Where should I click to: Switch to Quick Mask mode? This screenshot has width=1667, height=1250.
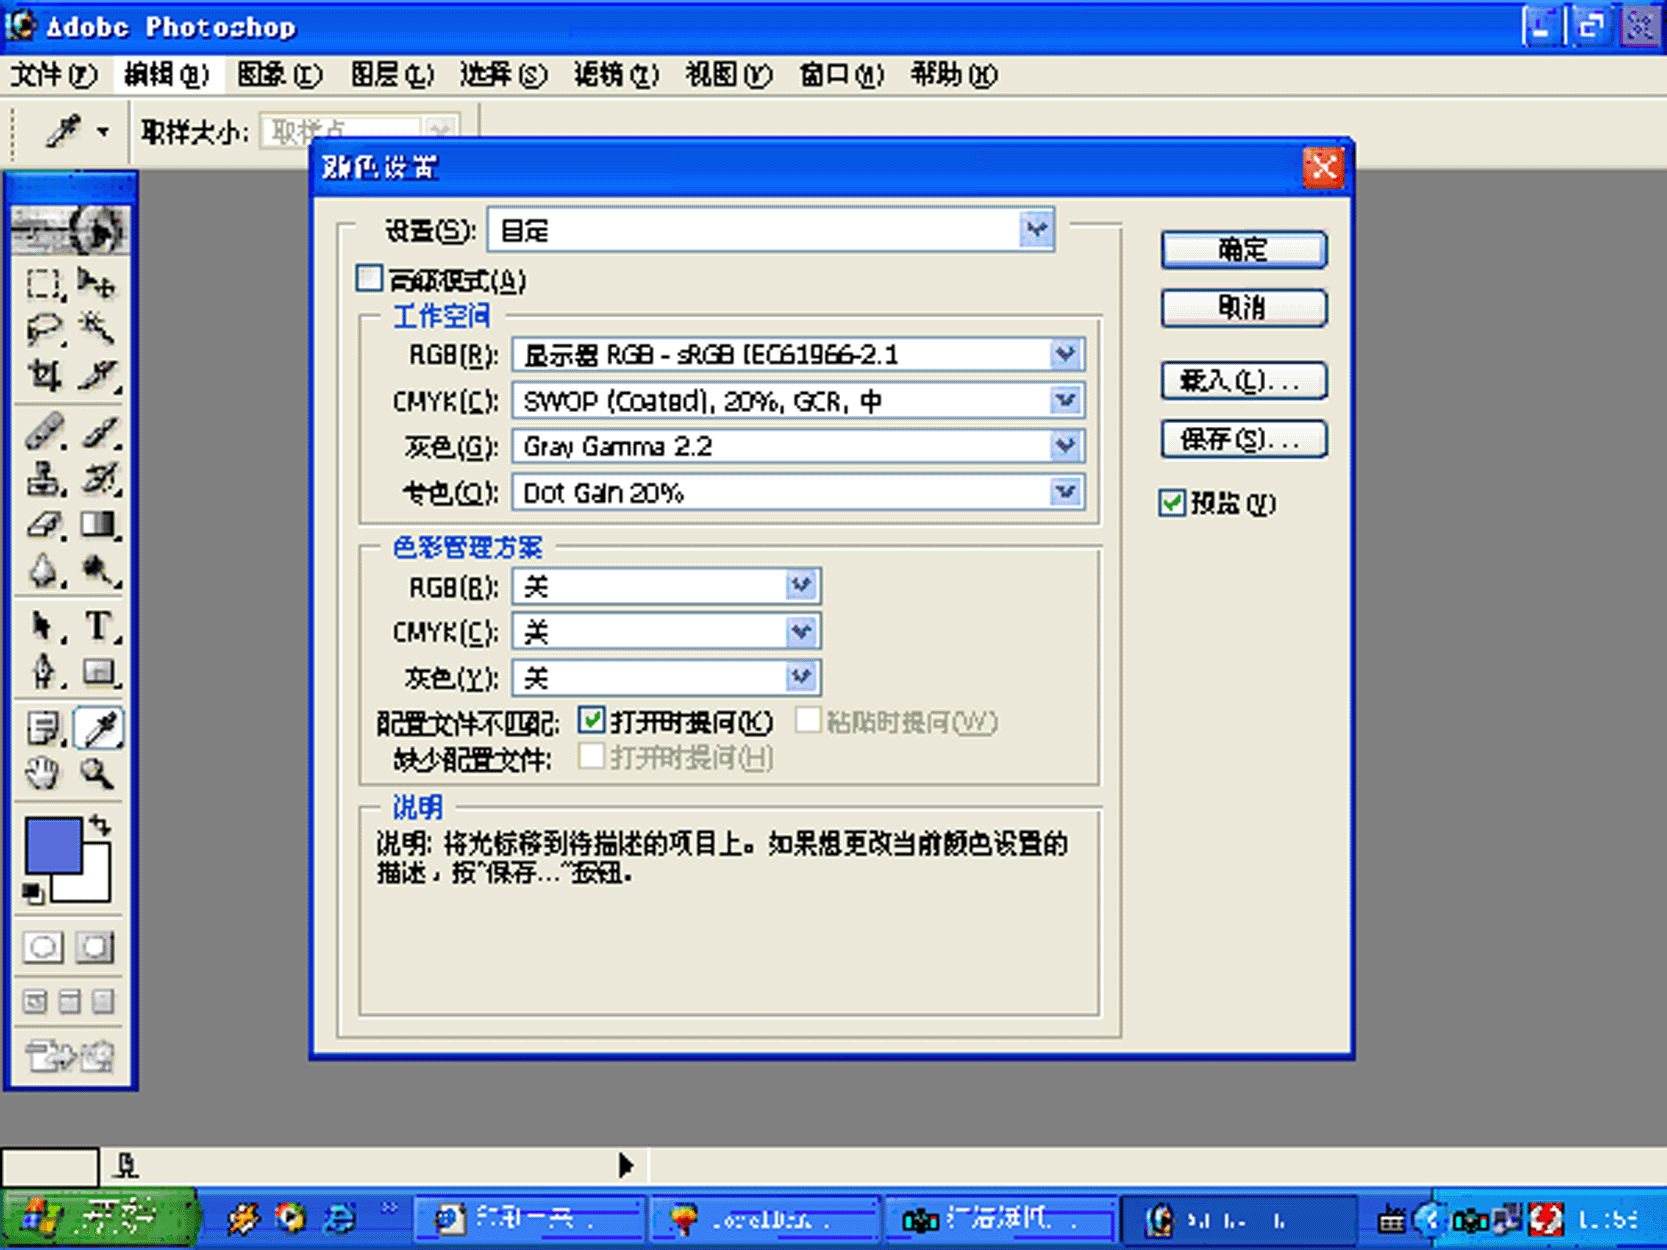click(96, 947)
